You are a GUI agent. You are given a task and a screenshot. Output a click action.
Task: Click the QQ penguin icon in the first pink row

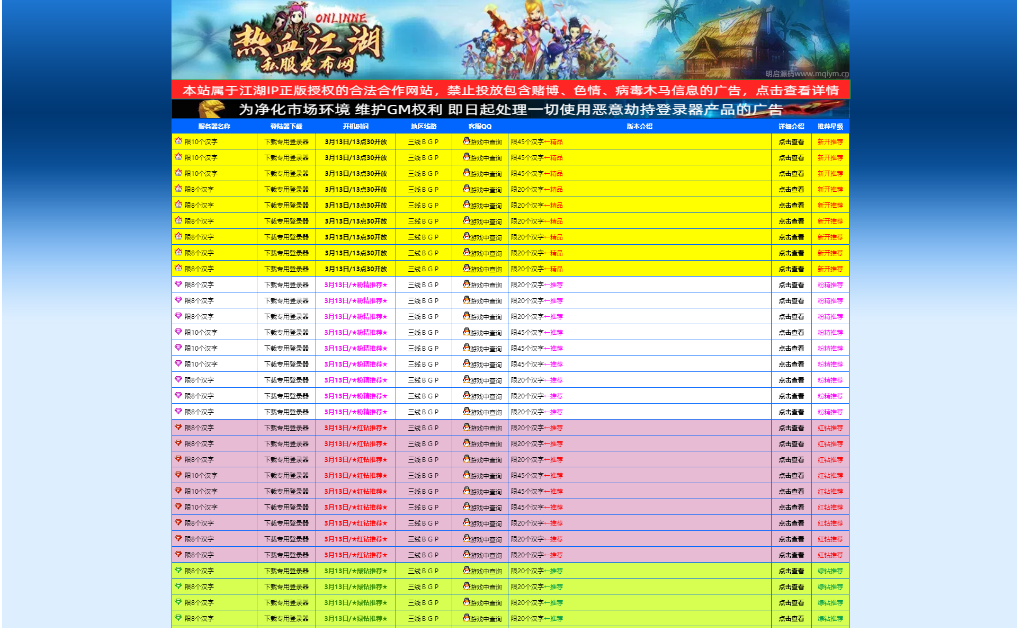[466, 427]
